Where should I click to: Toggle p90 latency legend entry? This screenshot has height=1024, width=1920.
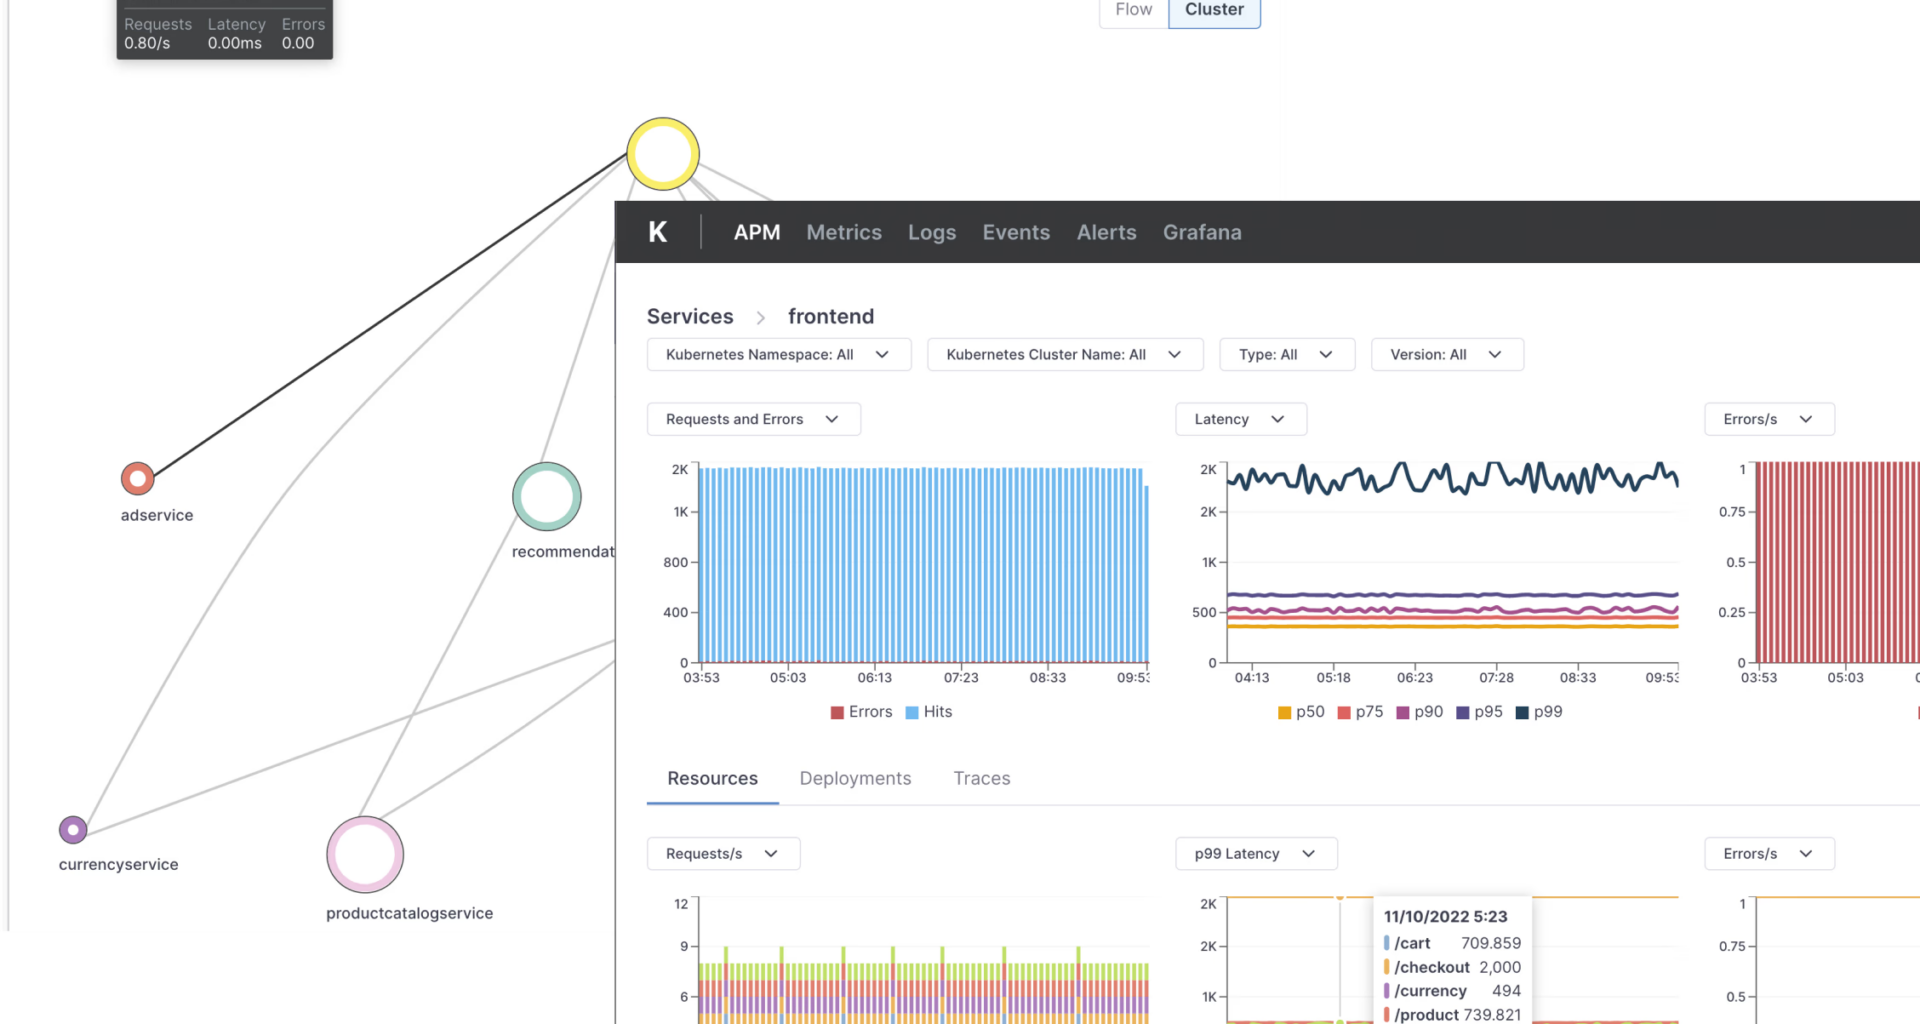pos(1419,712)
